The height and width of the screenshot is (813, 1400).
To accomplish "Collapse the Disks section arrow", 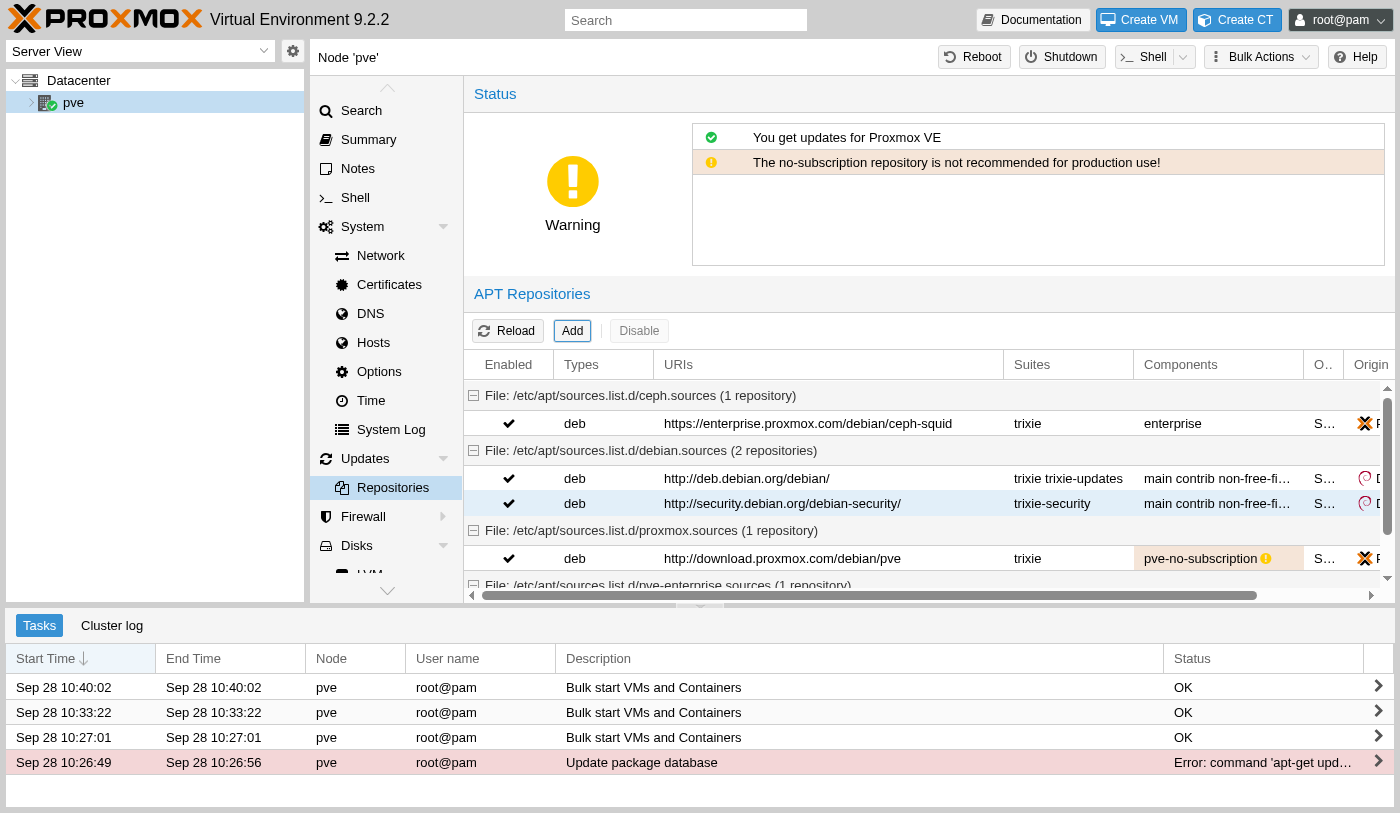I will coord(443,546).
